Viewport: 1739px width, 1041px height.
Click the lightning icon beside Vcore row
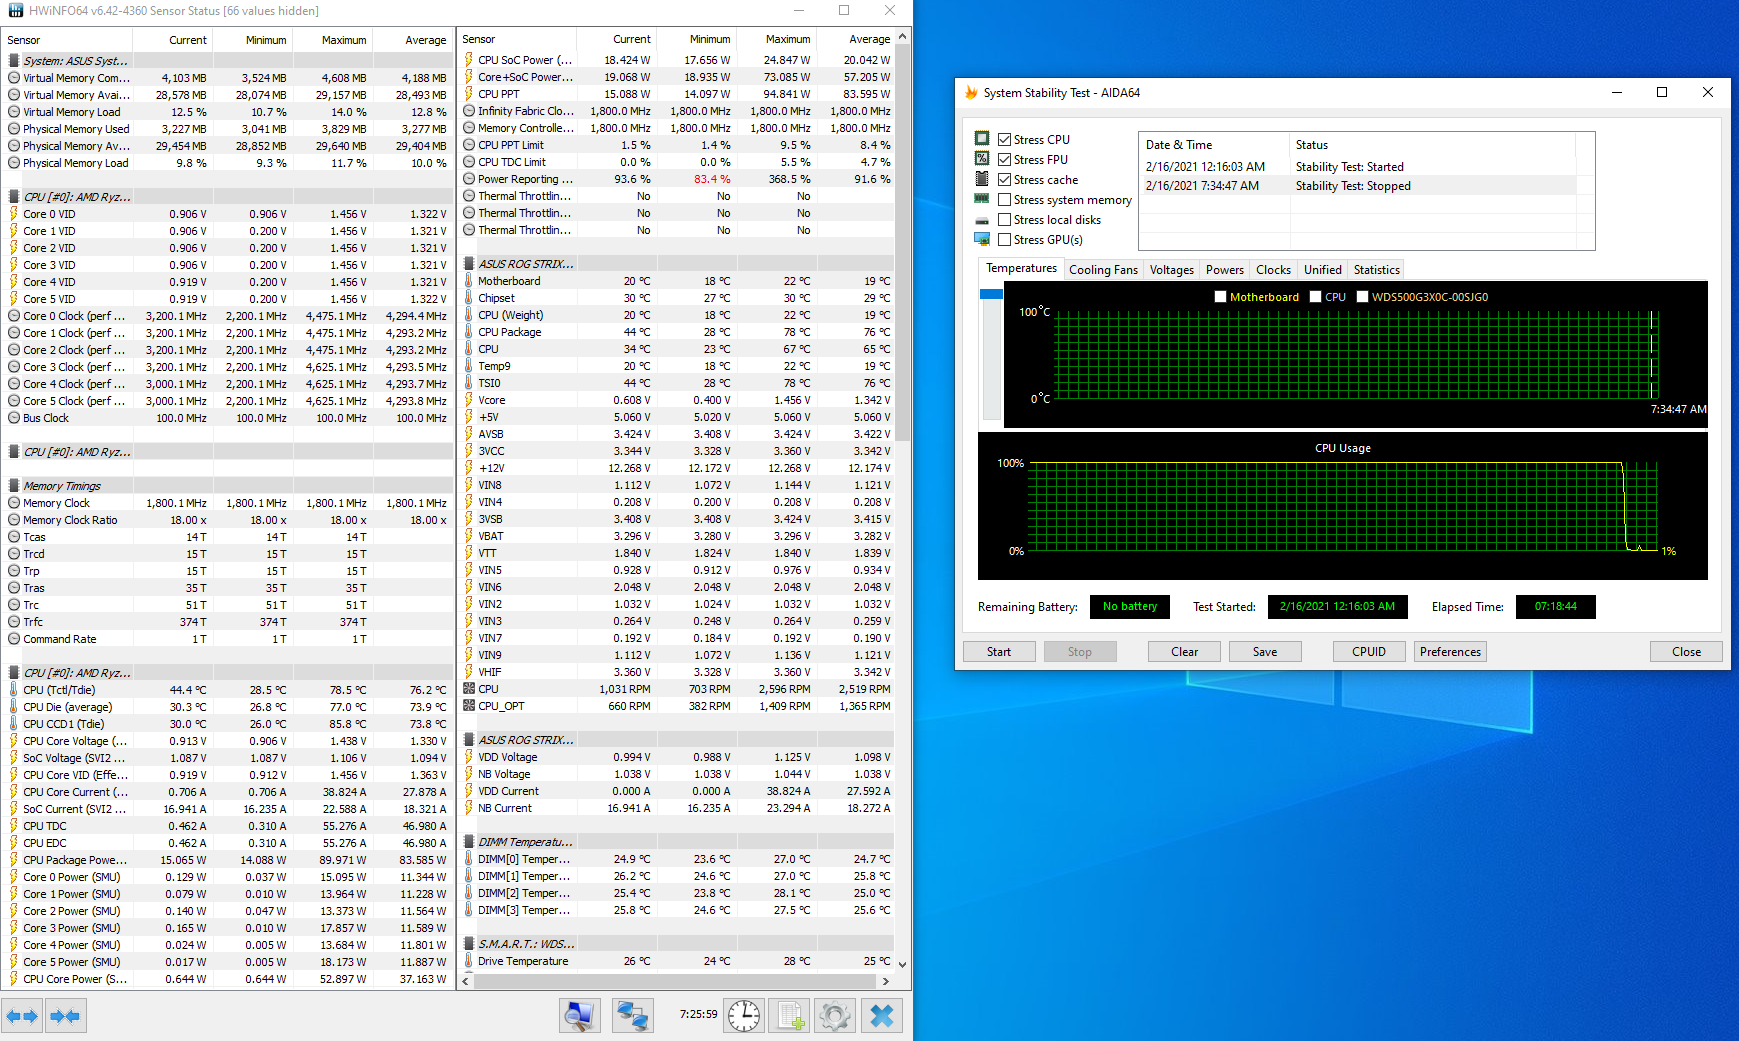click(468, 400)
